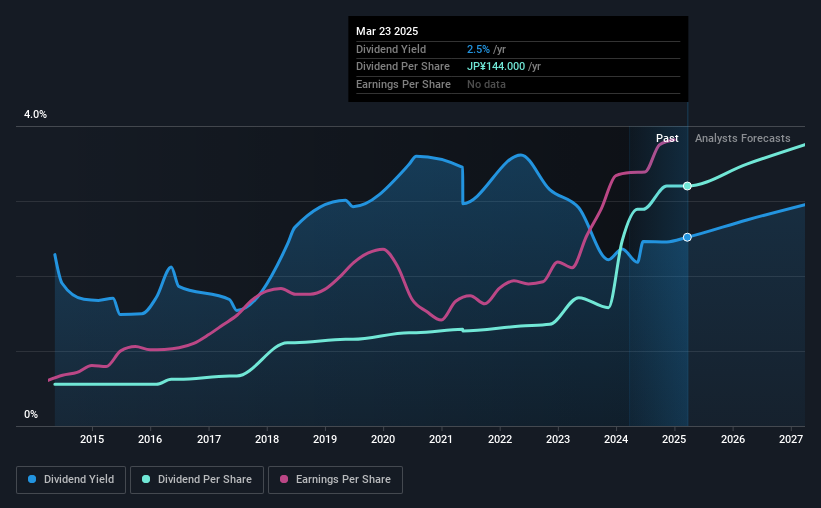Click the tooltip Dividend Per Share row label
The width and height of the screenshot is (821, 508).
point(403,67)
